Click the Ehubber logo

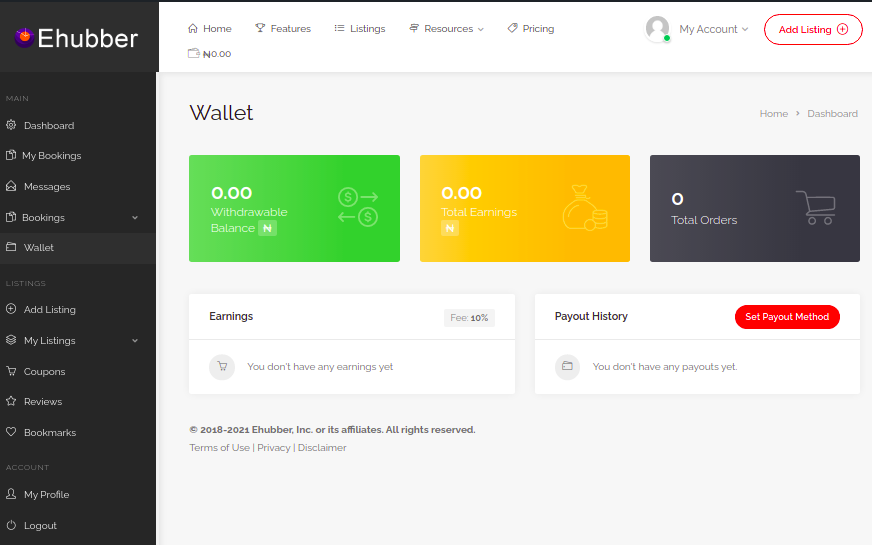[76, 38]
